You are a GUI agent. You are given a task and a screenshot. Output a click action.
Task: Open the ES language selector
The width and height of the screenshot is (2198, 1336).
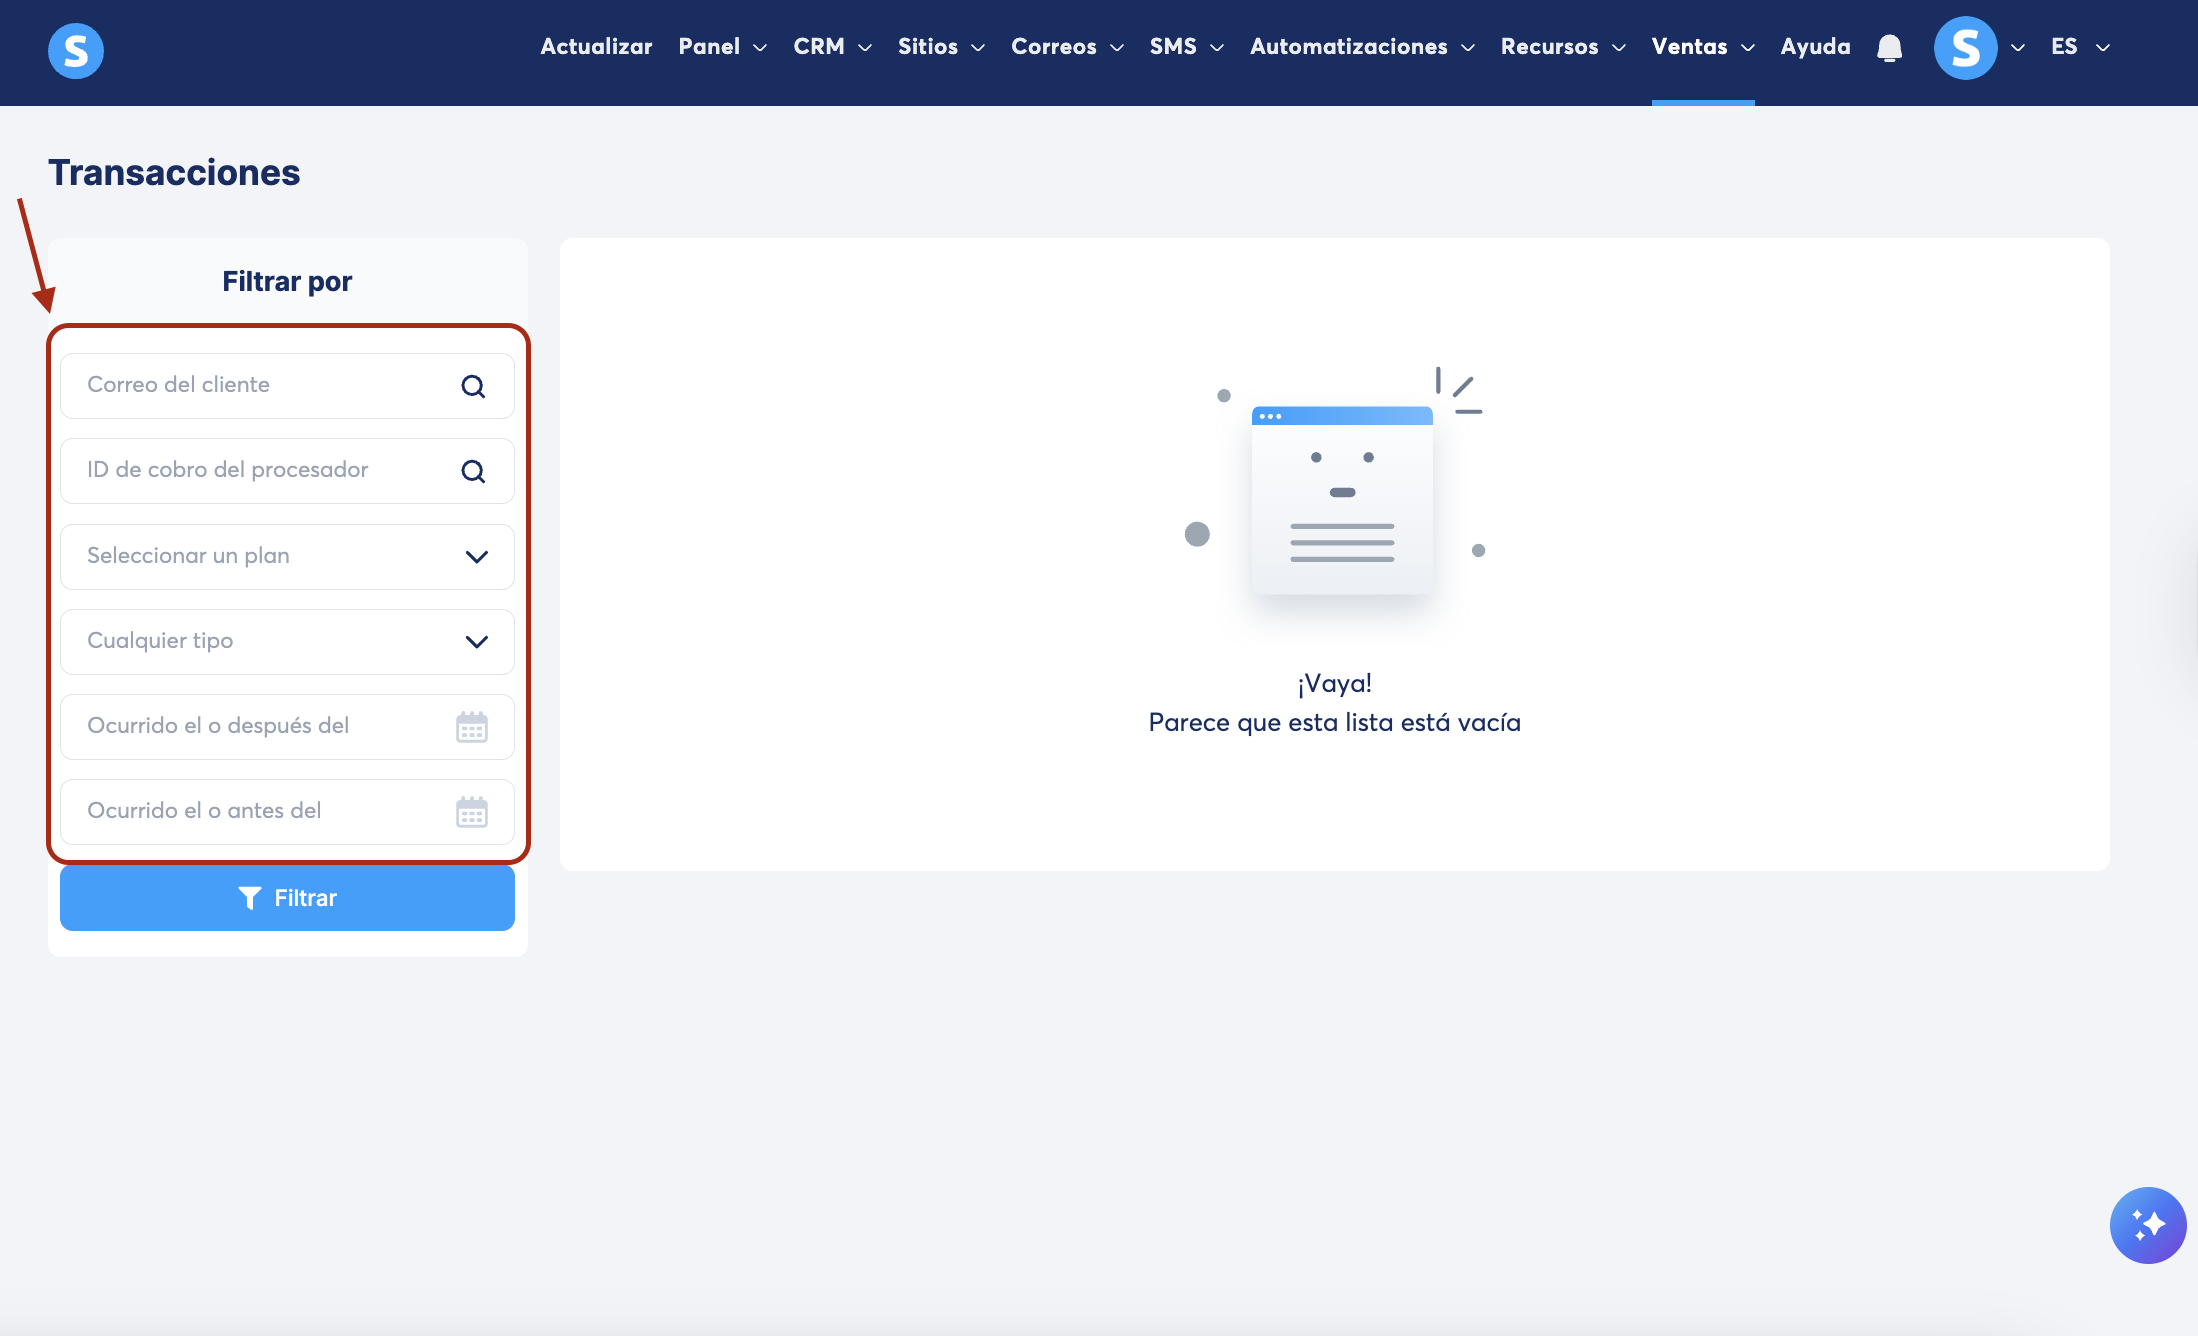click(x=2079, y=47)
